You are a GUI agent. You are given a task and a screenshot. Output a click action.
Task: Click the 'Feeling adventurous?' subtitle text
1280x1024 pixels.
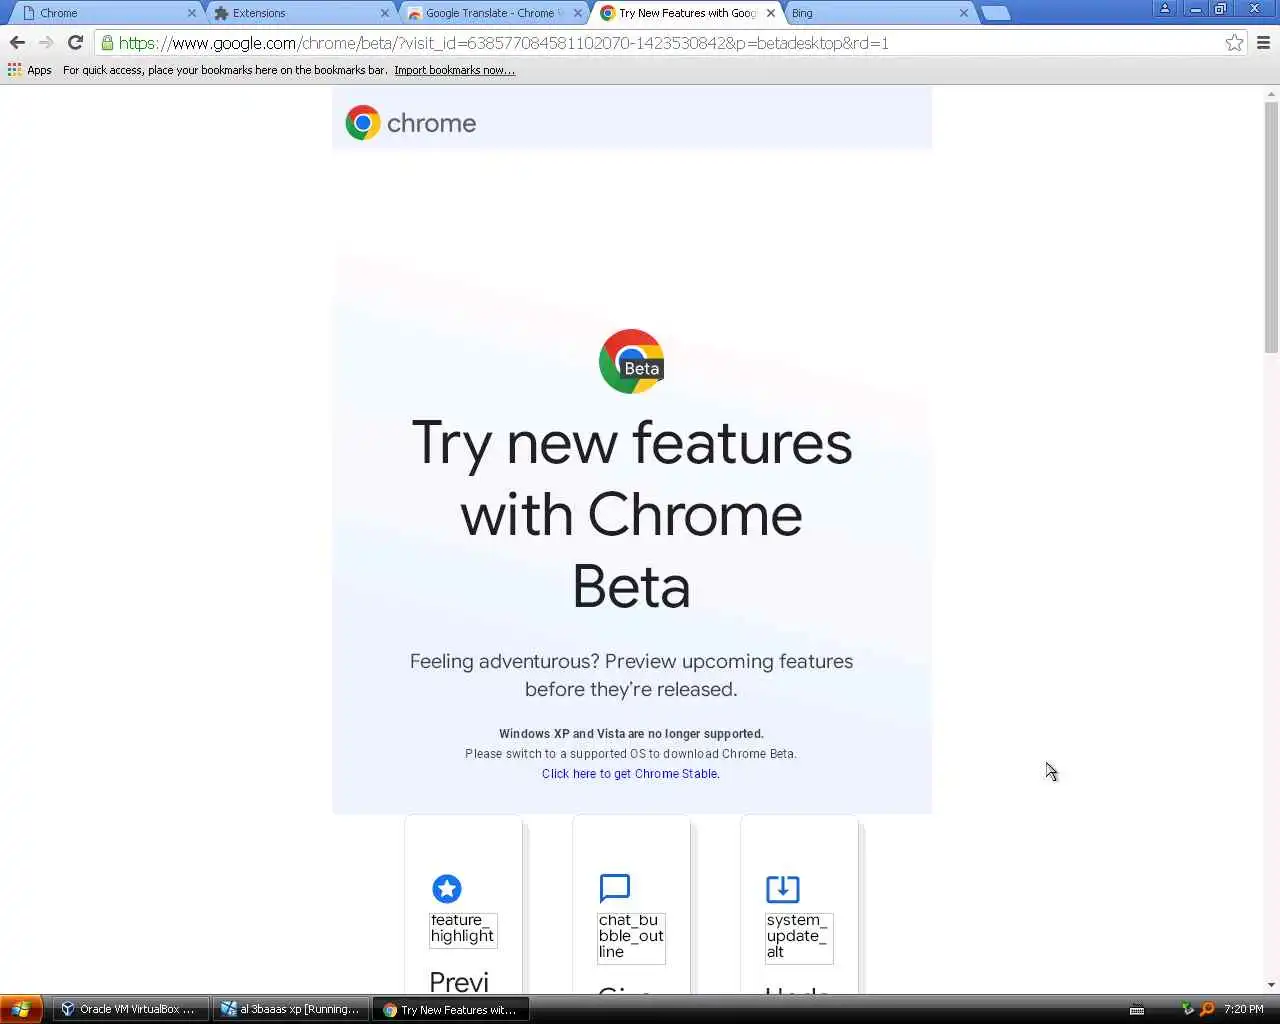631,675
